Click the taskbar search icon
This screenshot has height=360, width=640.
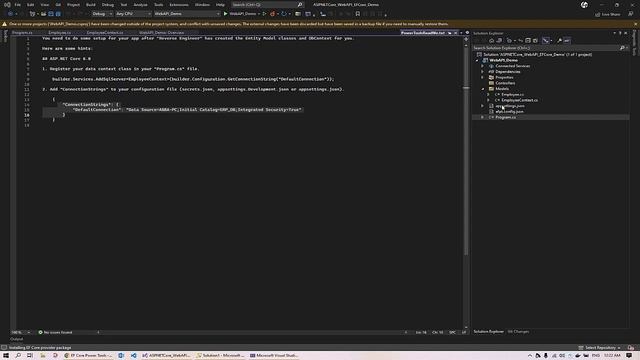[18, 356]
